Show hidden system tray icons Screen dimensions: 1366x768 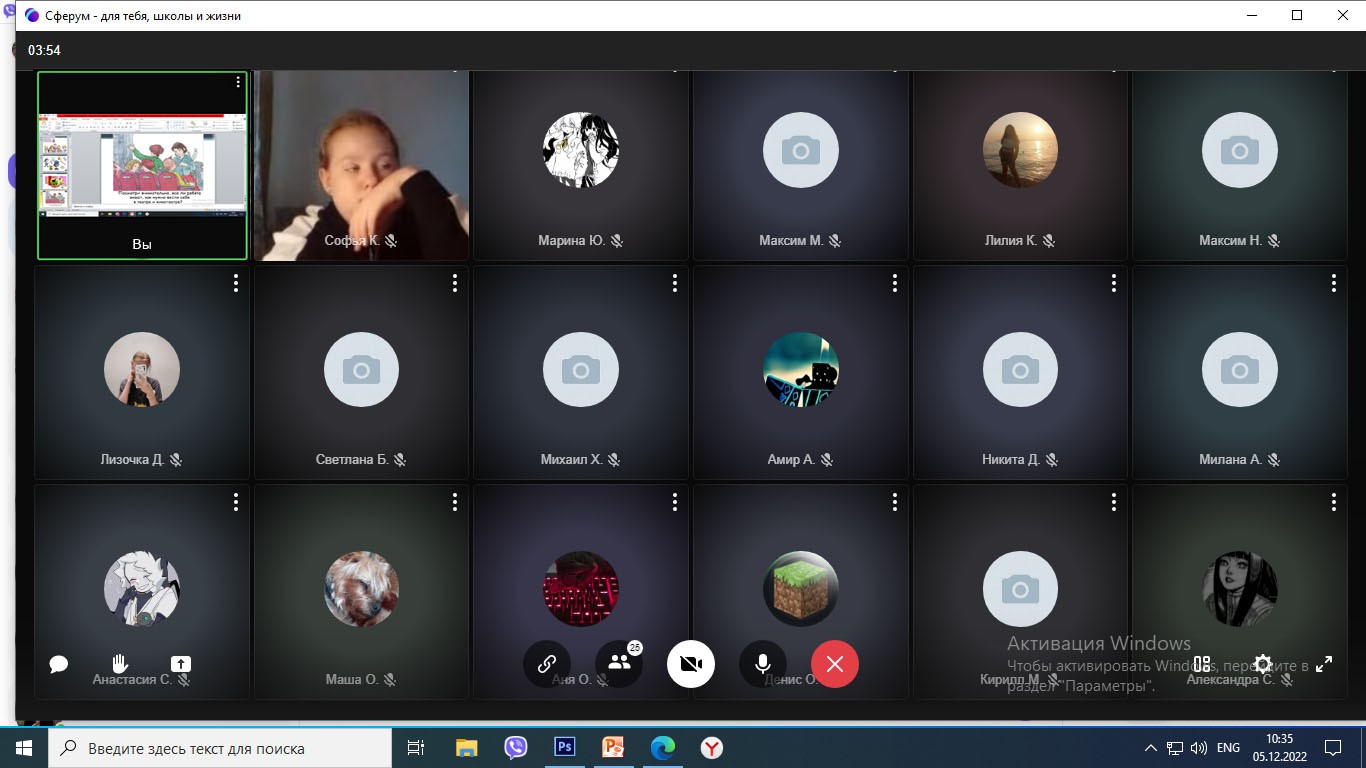pos(1150,748)
